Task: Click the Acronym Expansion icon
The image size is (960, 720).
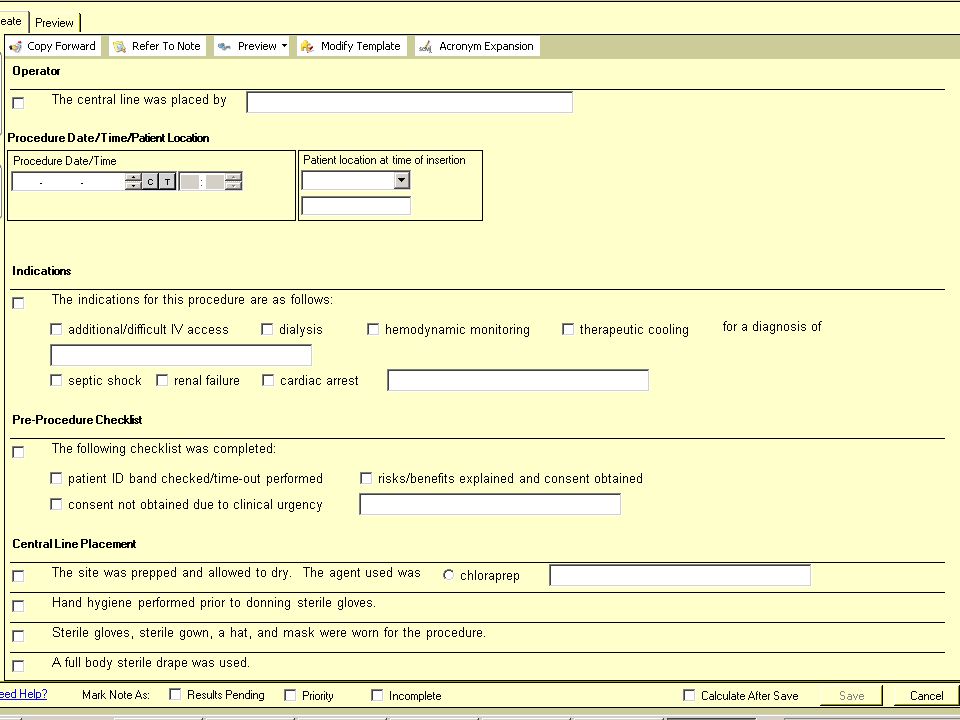Action: 426,47
